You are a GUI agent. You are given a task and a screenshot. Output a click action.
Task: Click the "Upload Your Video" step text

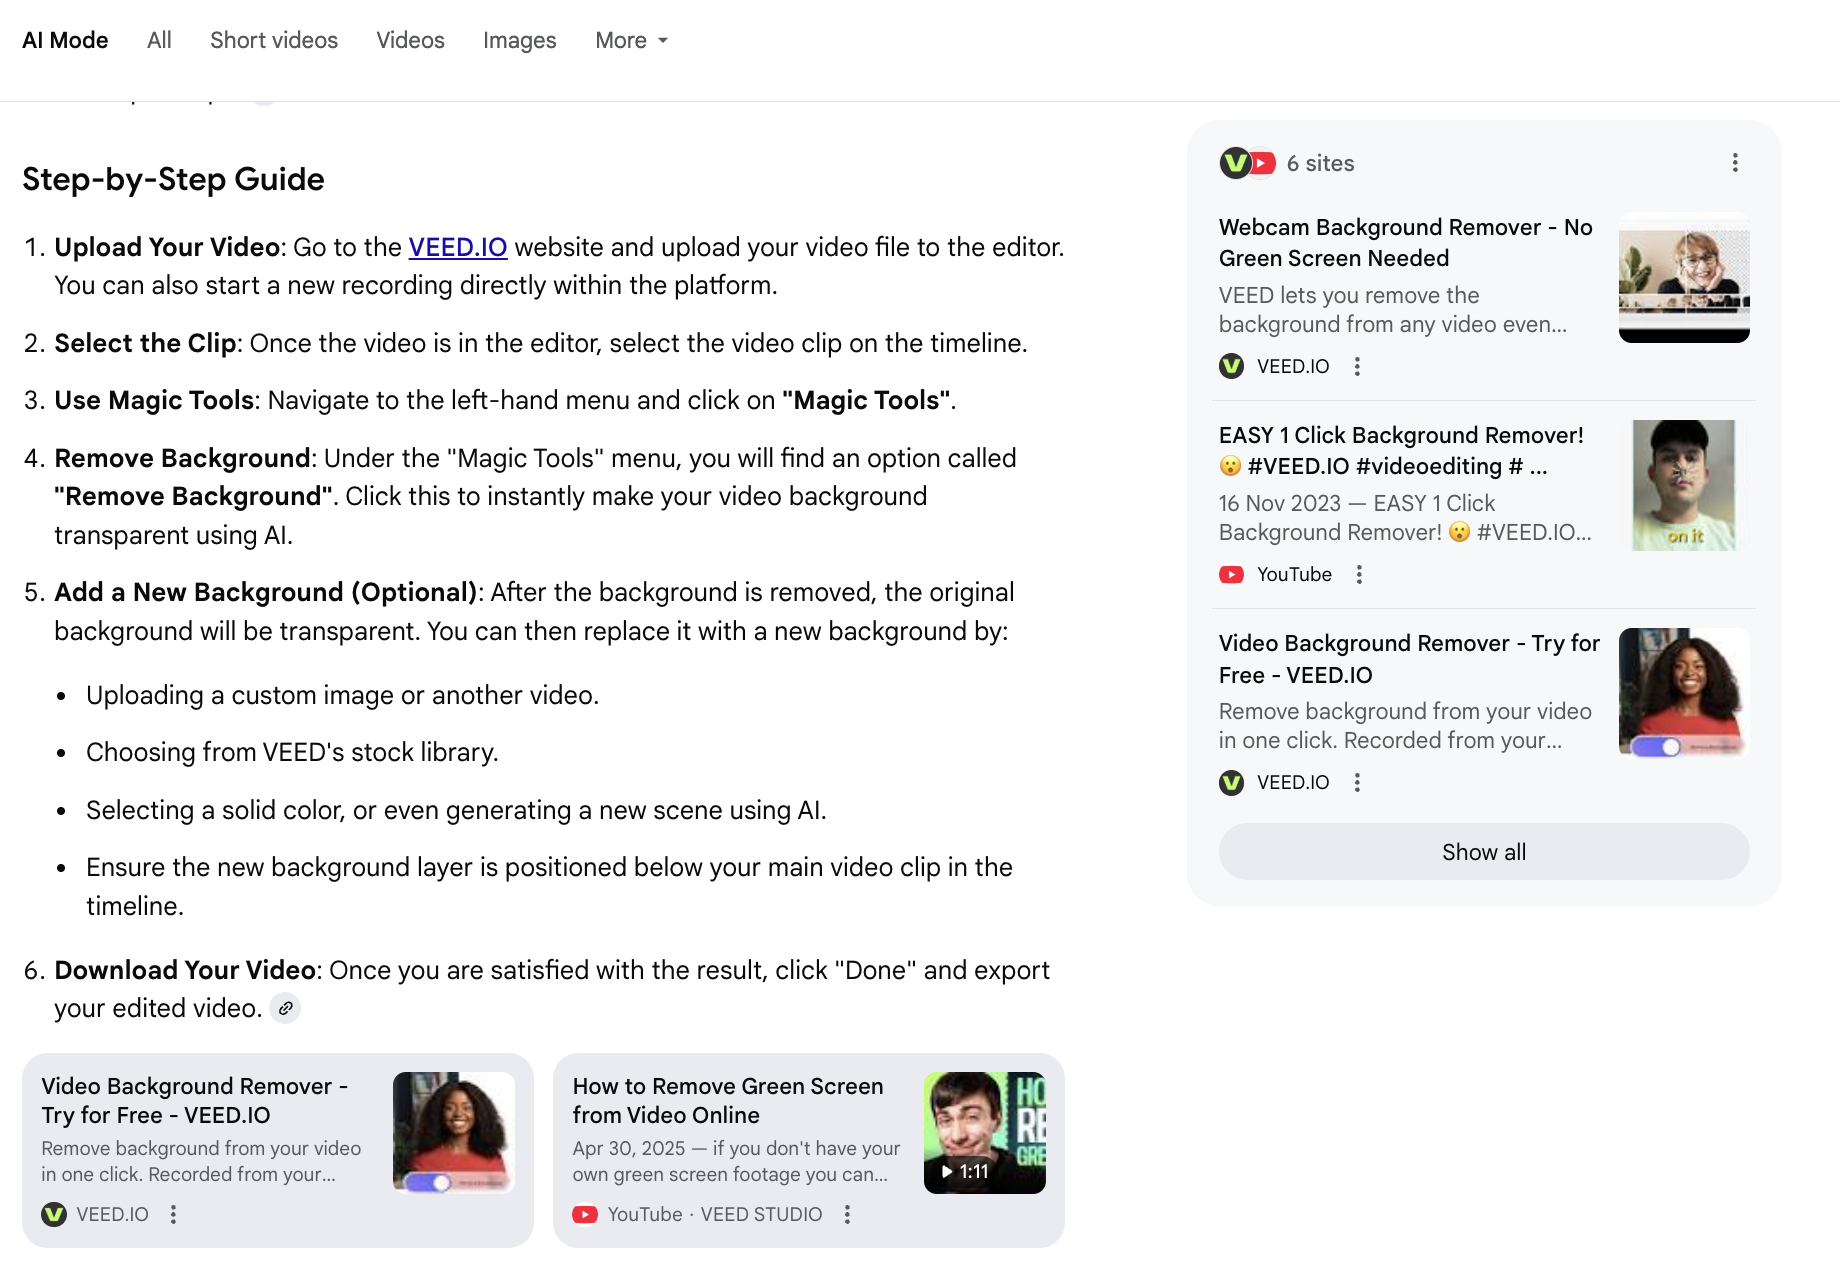click(x=167, y=247)
